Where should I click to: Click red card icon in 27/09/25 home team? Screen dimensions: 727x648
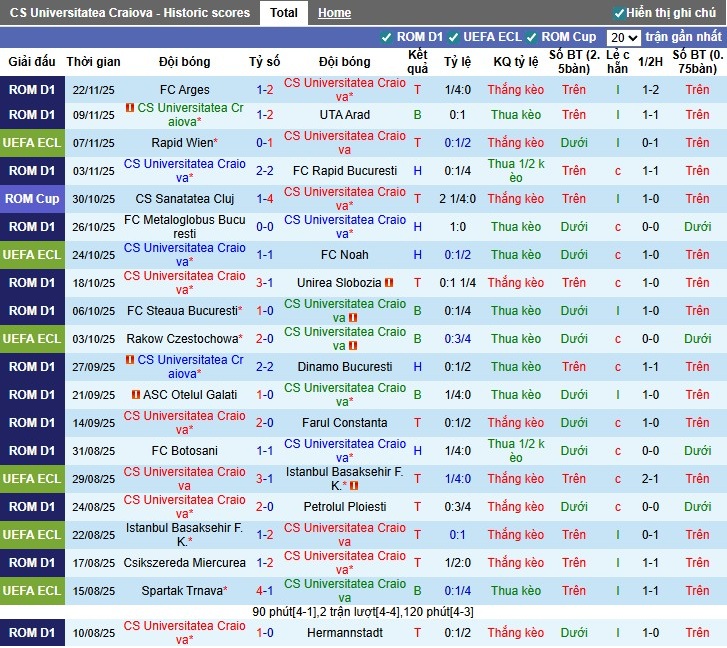pyautogui.click(x=130, y=360)
